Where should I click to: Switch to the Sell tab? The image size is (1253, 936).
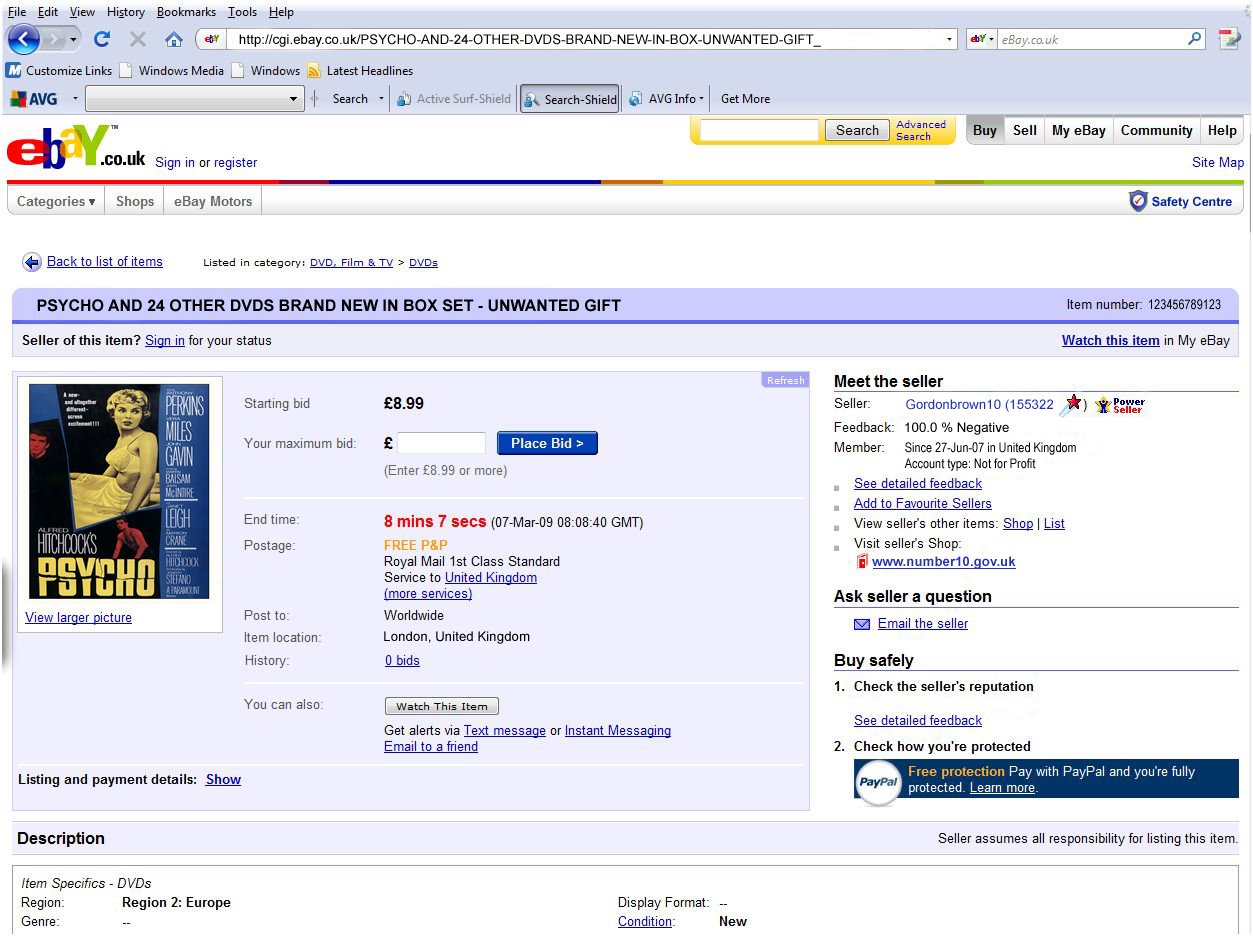tap(1025, 130)
